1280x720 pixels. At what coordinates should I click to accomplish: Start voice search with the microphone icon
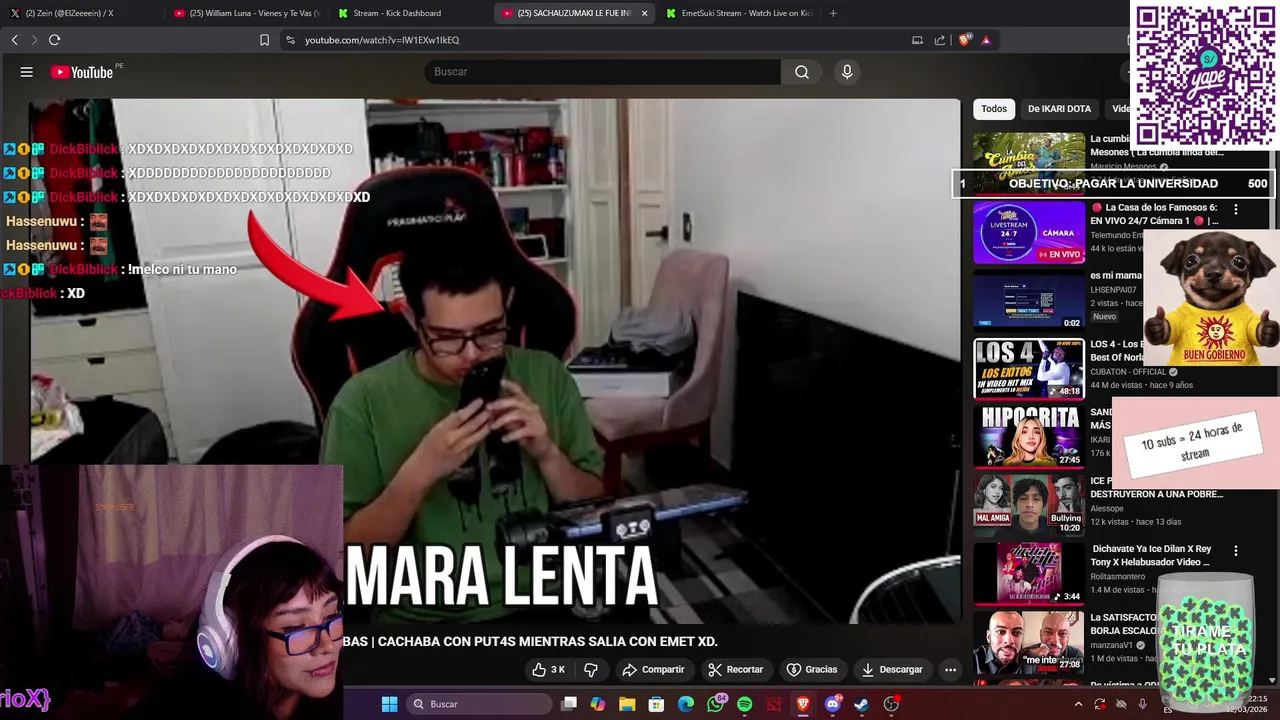847,72
